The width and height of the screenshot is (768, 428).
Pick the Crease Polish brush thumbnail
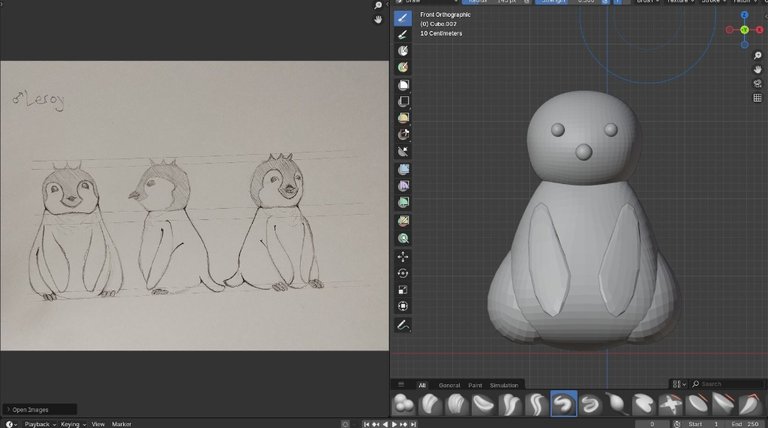510,404
